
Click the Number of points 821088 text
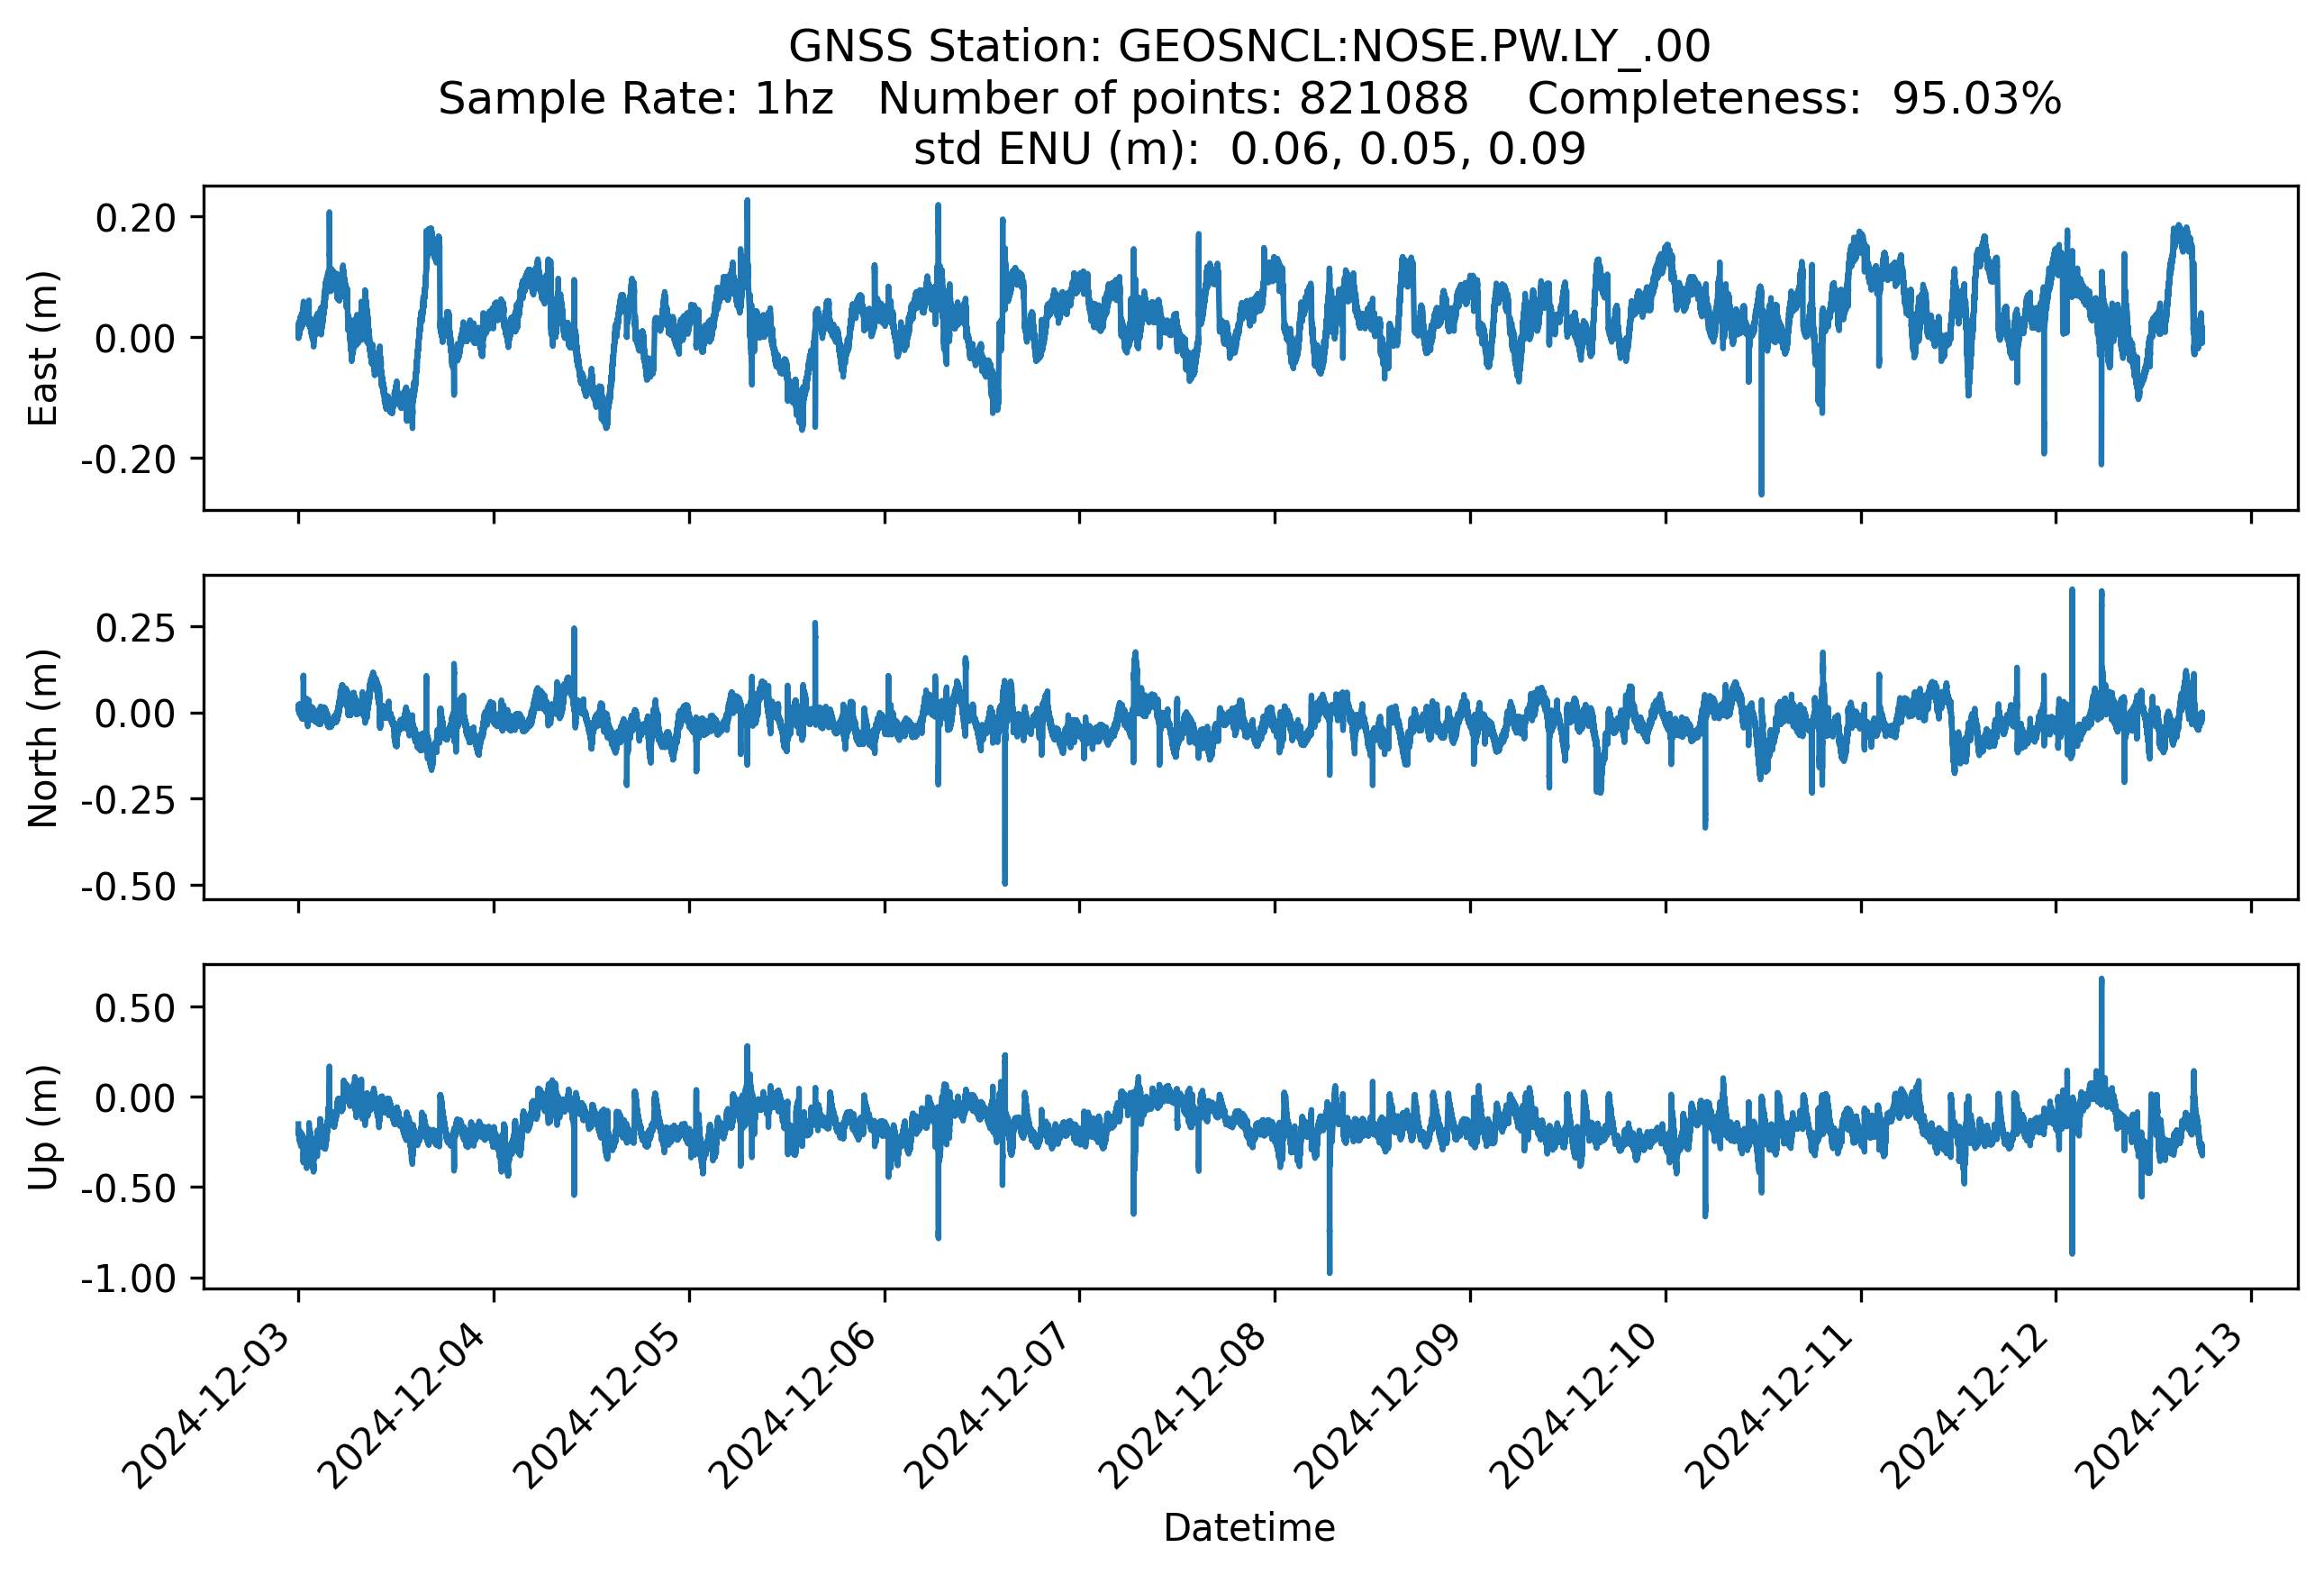[x=1173, y=99]
